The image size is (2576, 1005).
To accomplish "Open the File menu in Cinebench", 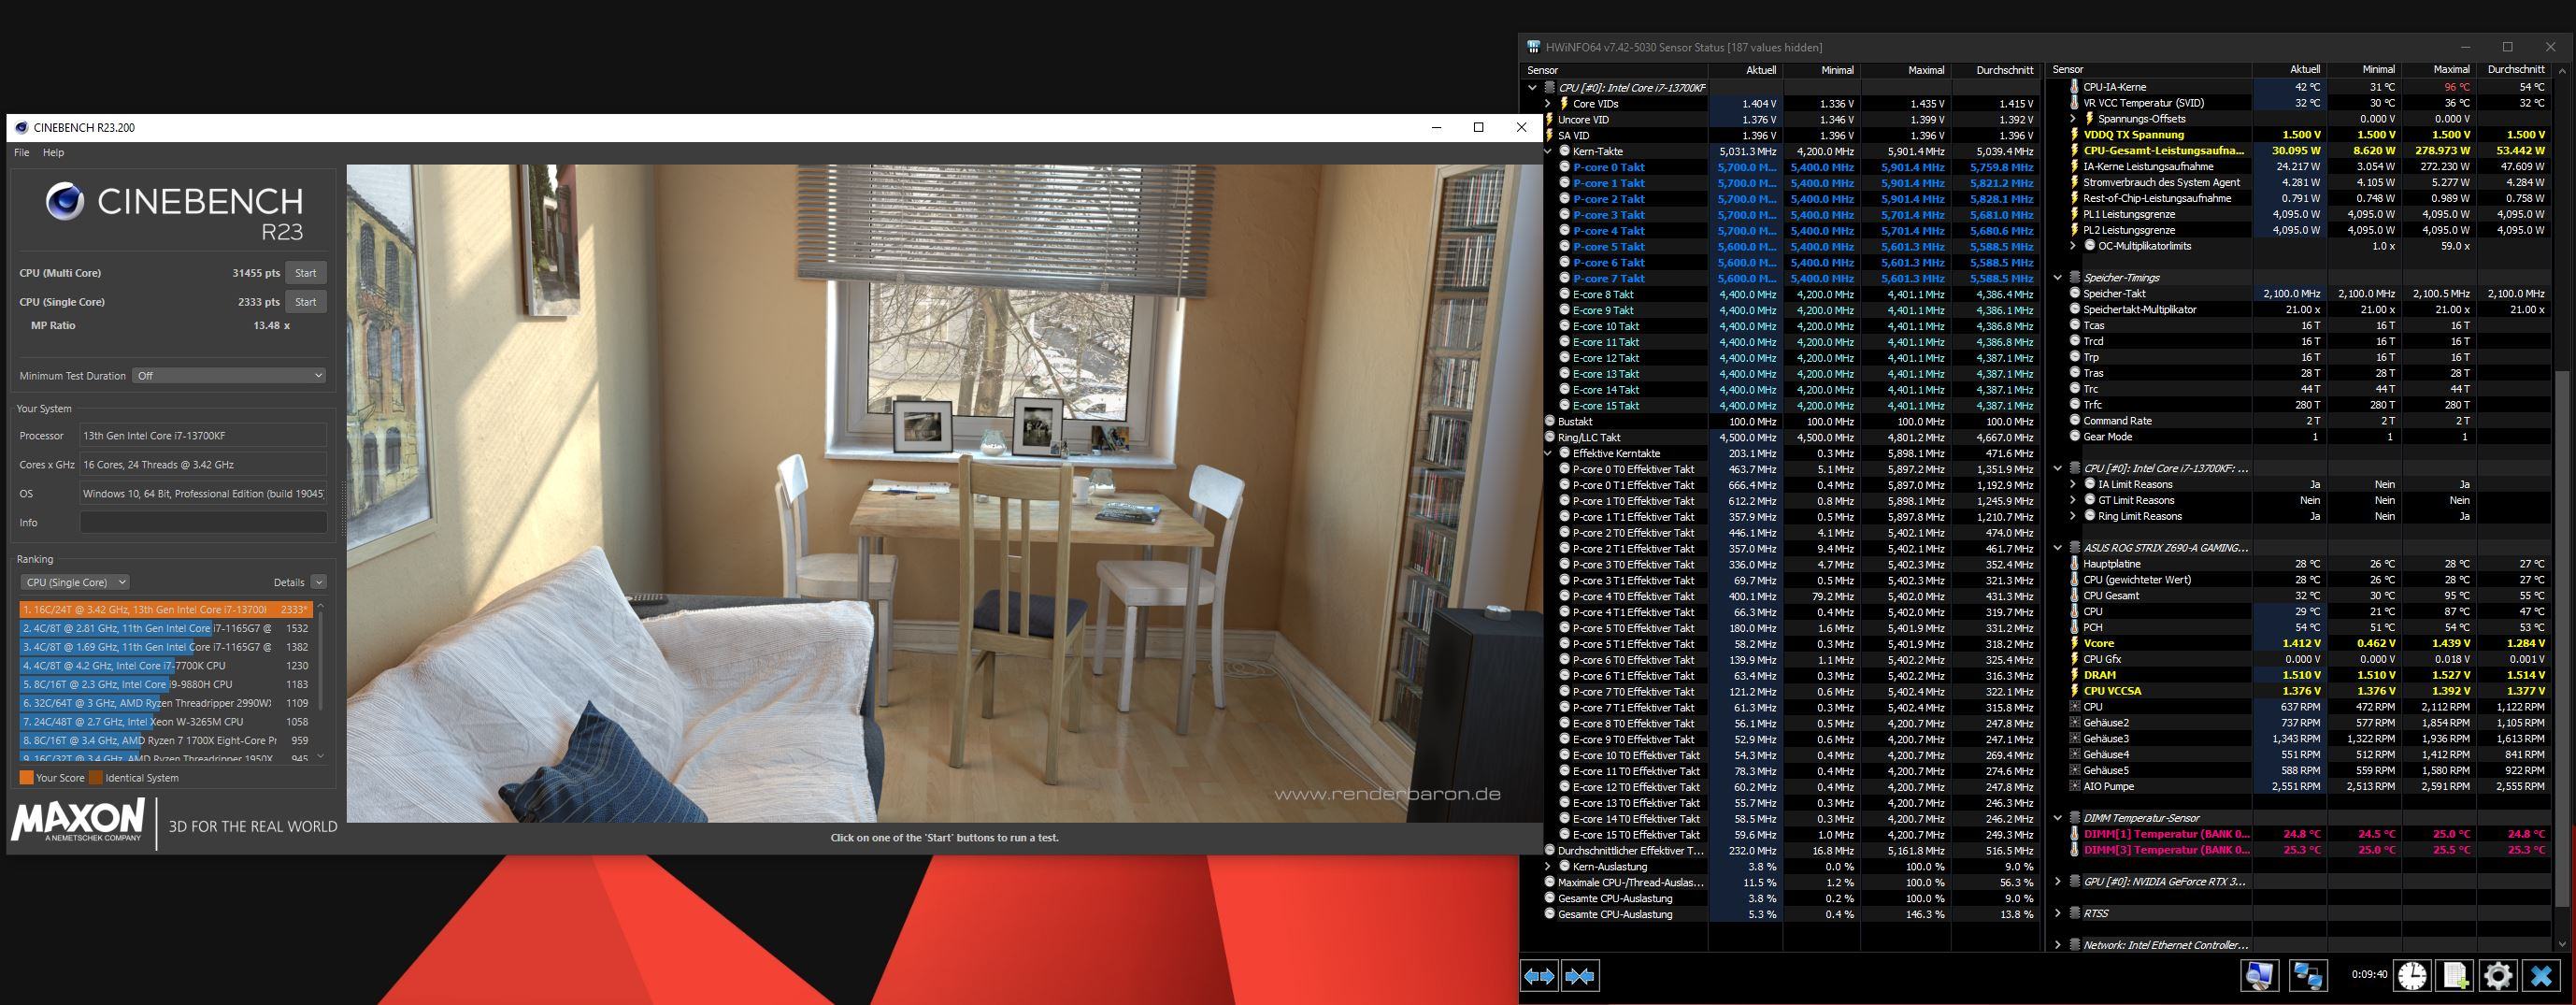I will click(21, 153).
